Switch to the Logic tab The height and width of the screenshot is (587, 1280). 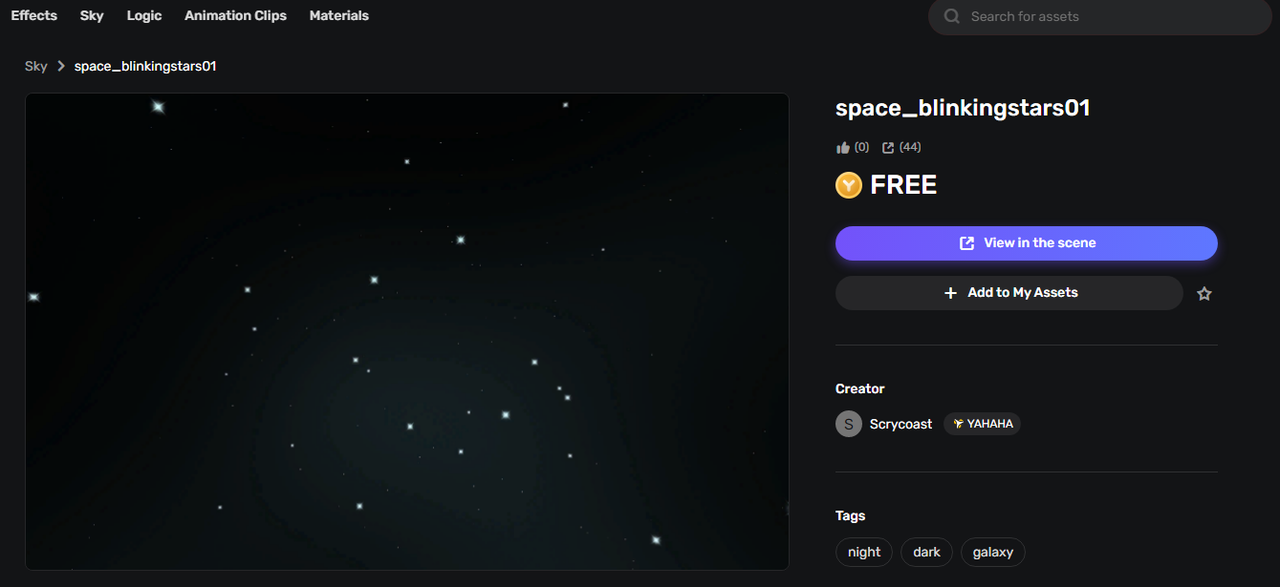(144, 16)
